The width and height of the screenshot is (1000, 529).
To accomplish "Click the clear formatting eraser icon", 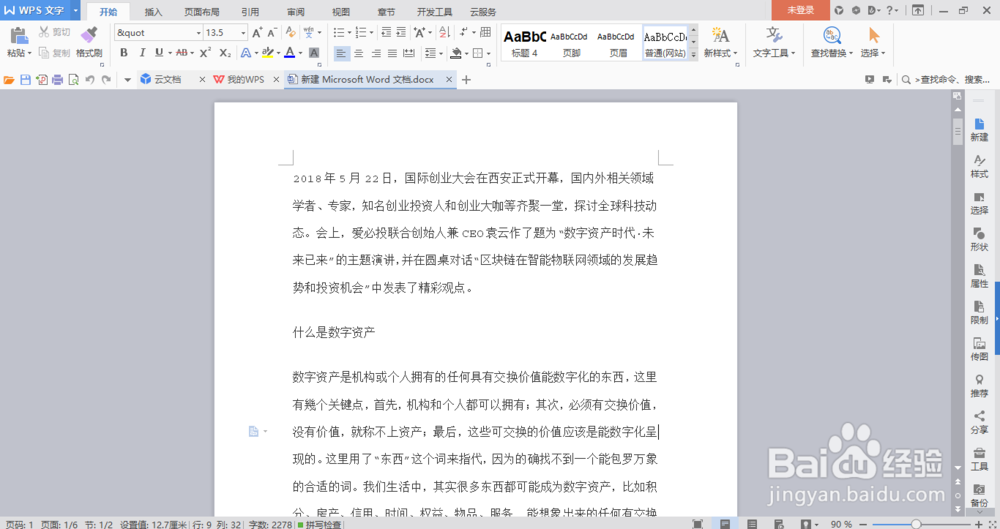I will coord(290,33).
